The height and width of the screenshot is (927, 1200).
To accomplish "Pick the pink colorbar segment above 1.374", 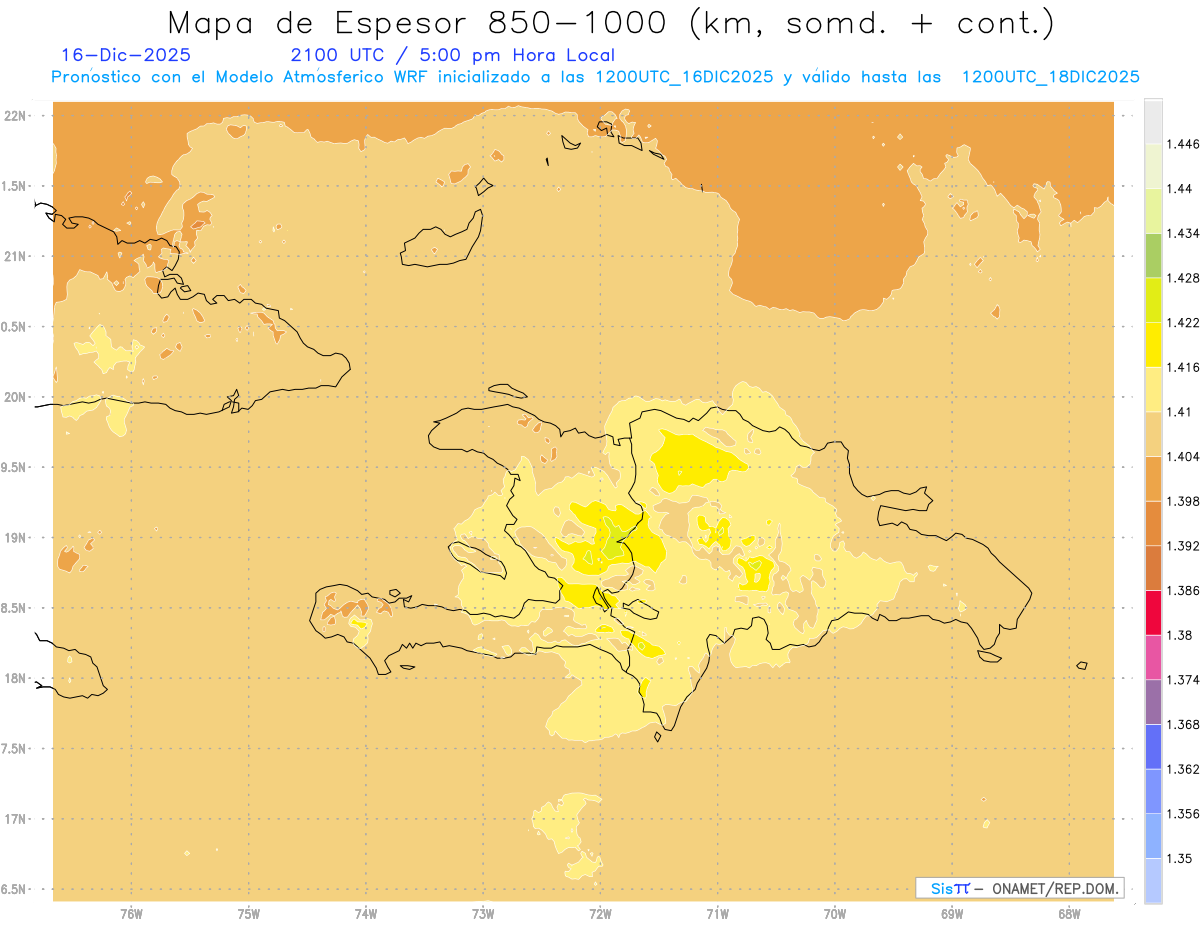I will click(1153, 657).
